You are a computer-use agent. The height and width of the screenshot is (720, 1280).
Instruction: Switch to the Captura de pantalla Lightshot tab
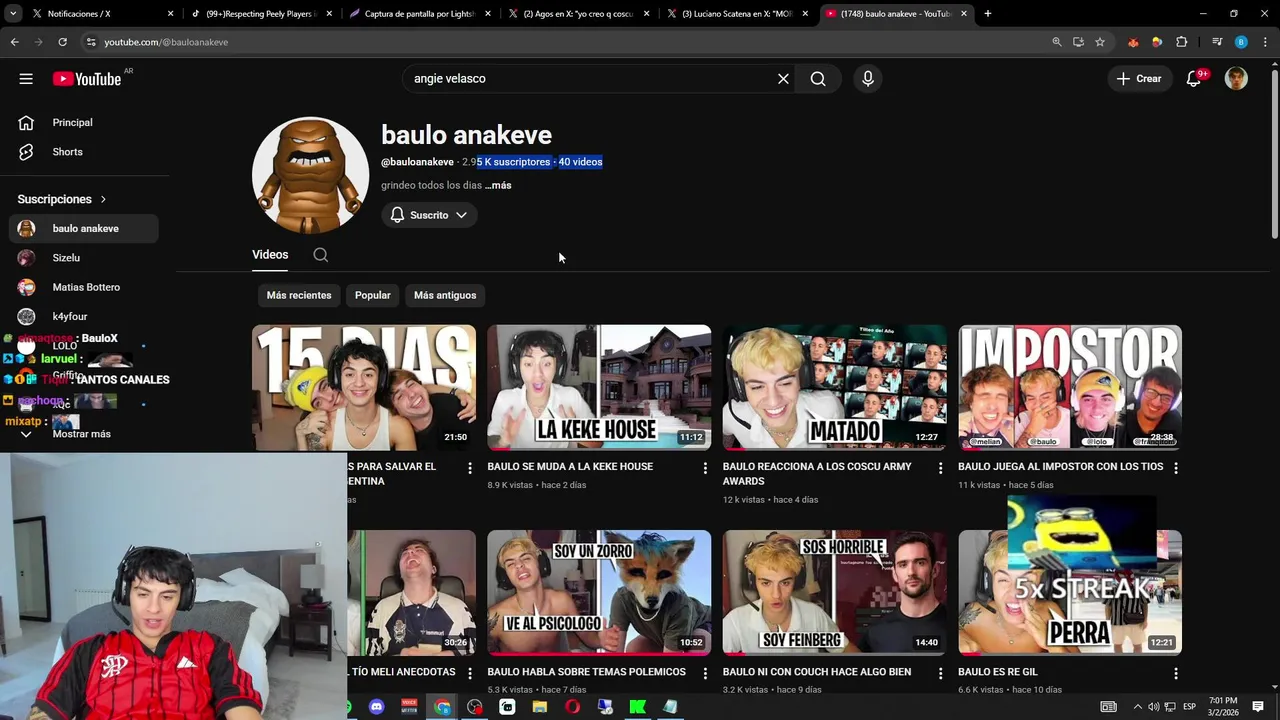420,14
